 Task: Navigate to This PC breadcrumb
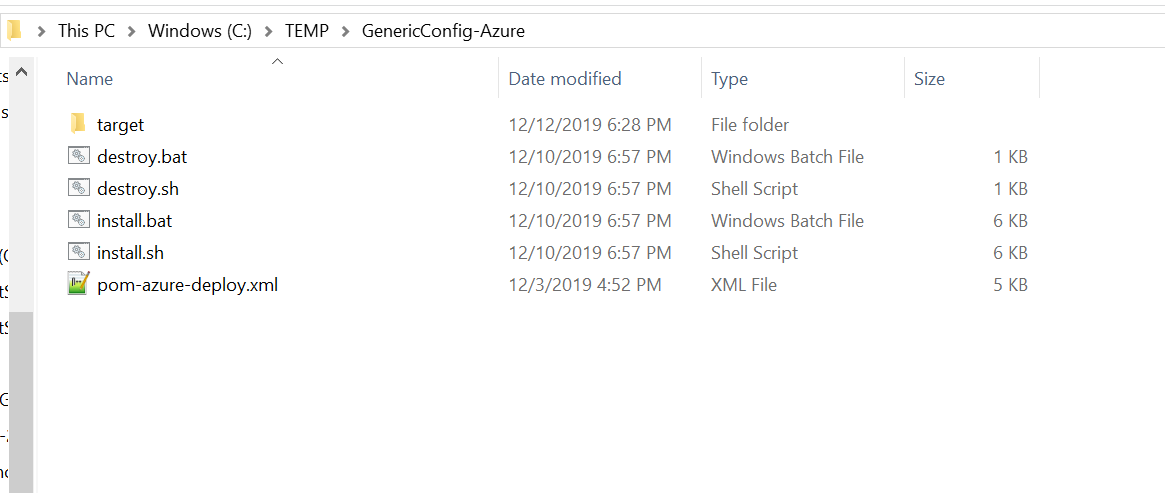[86, 31]
